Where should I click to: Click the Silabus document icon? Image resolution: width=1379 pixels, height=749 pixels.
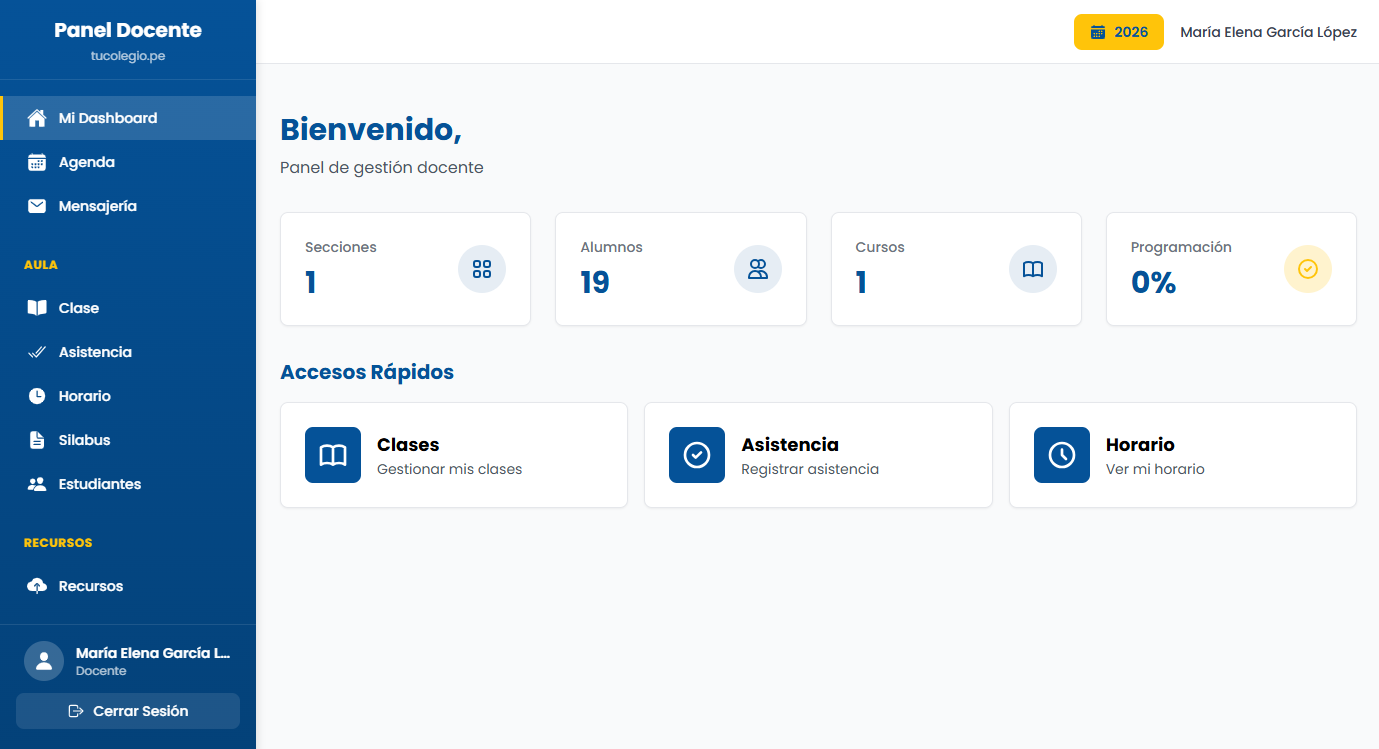pos(38,439)
